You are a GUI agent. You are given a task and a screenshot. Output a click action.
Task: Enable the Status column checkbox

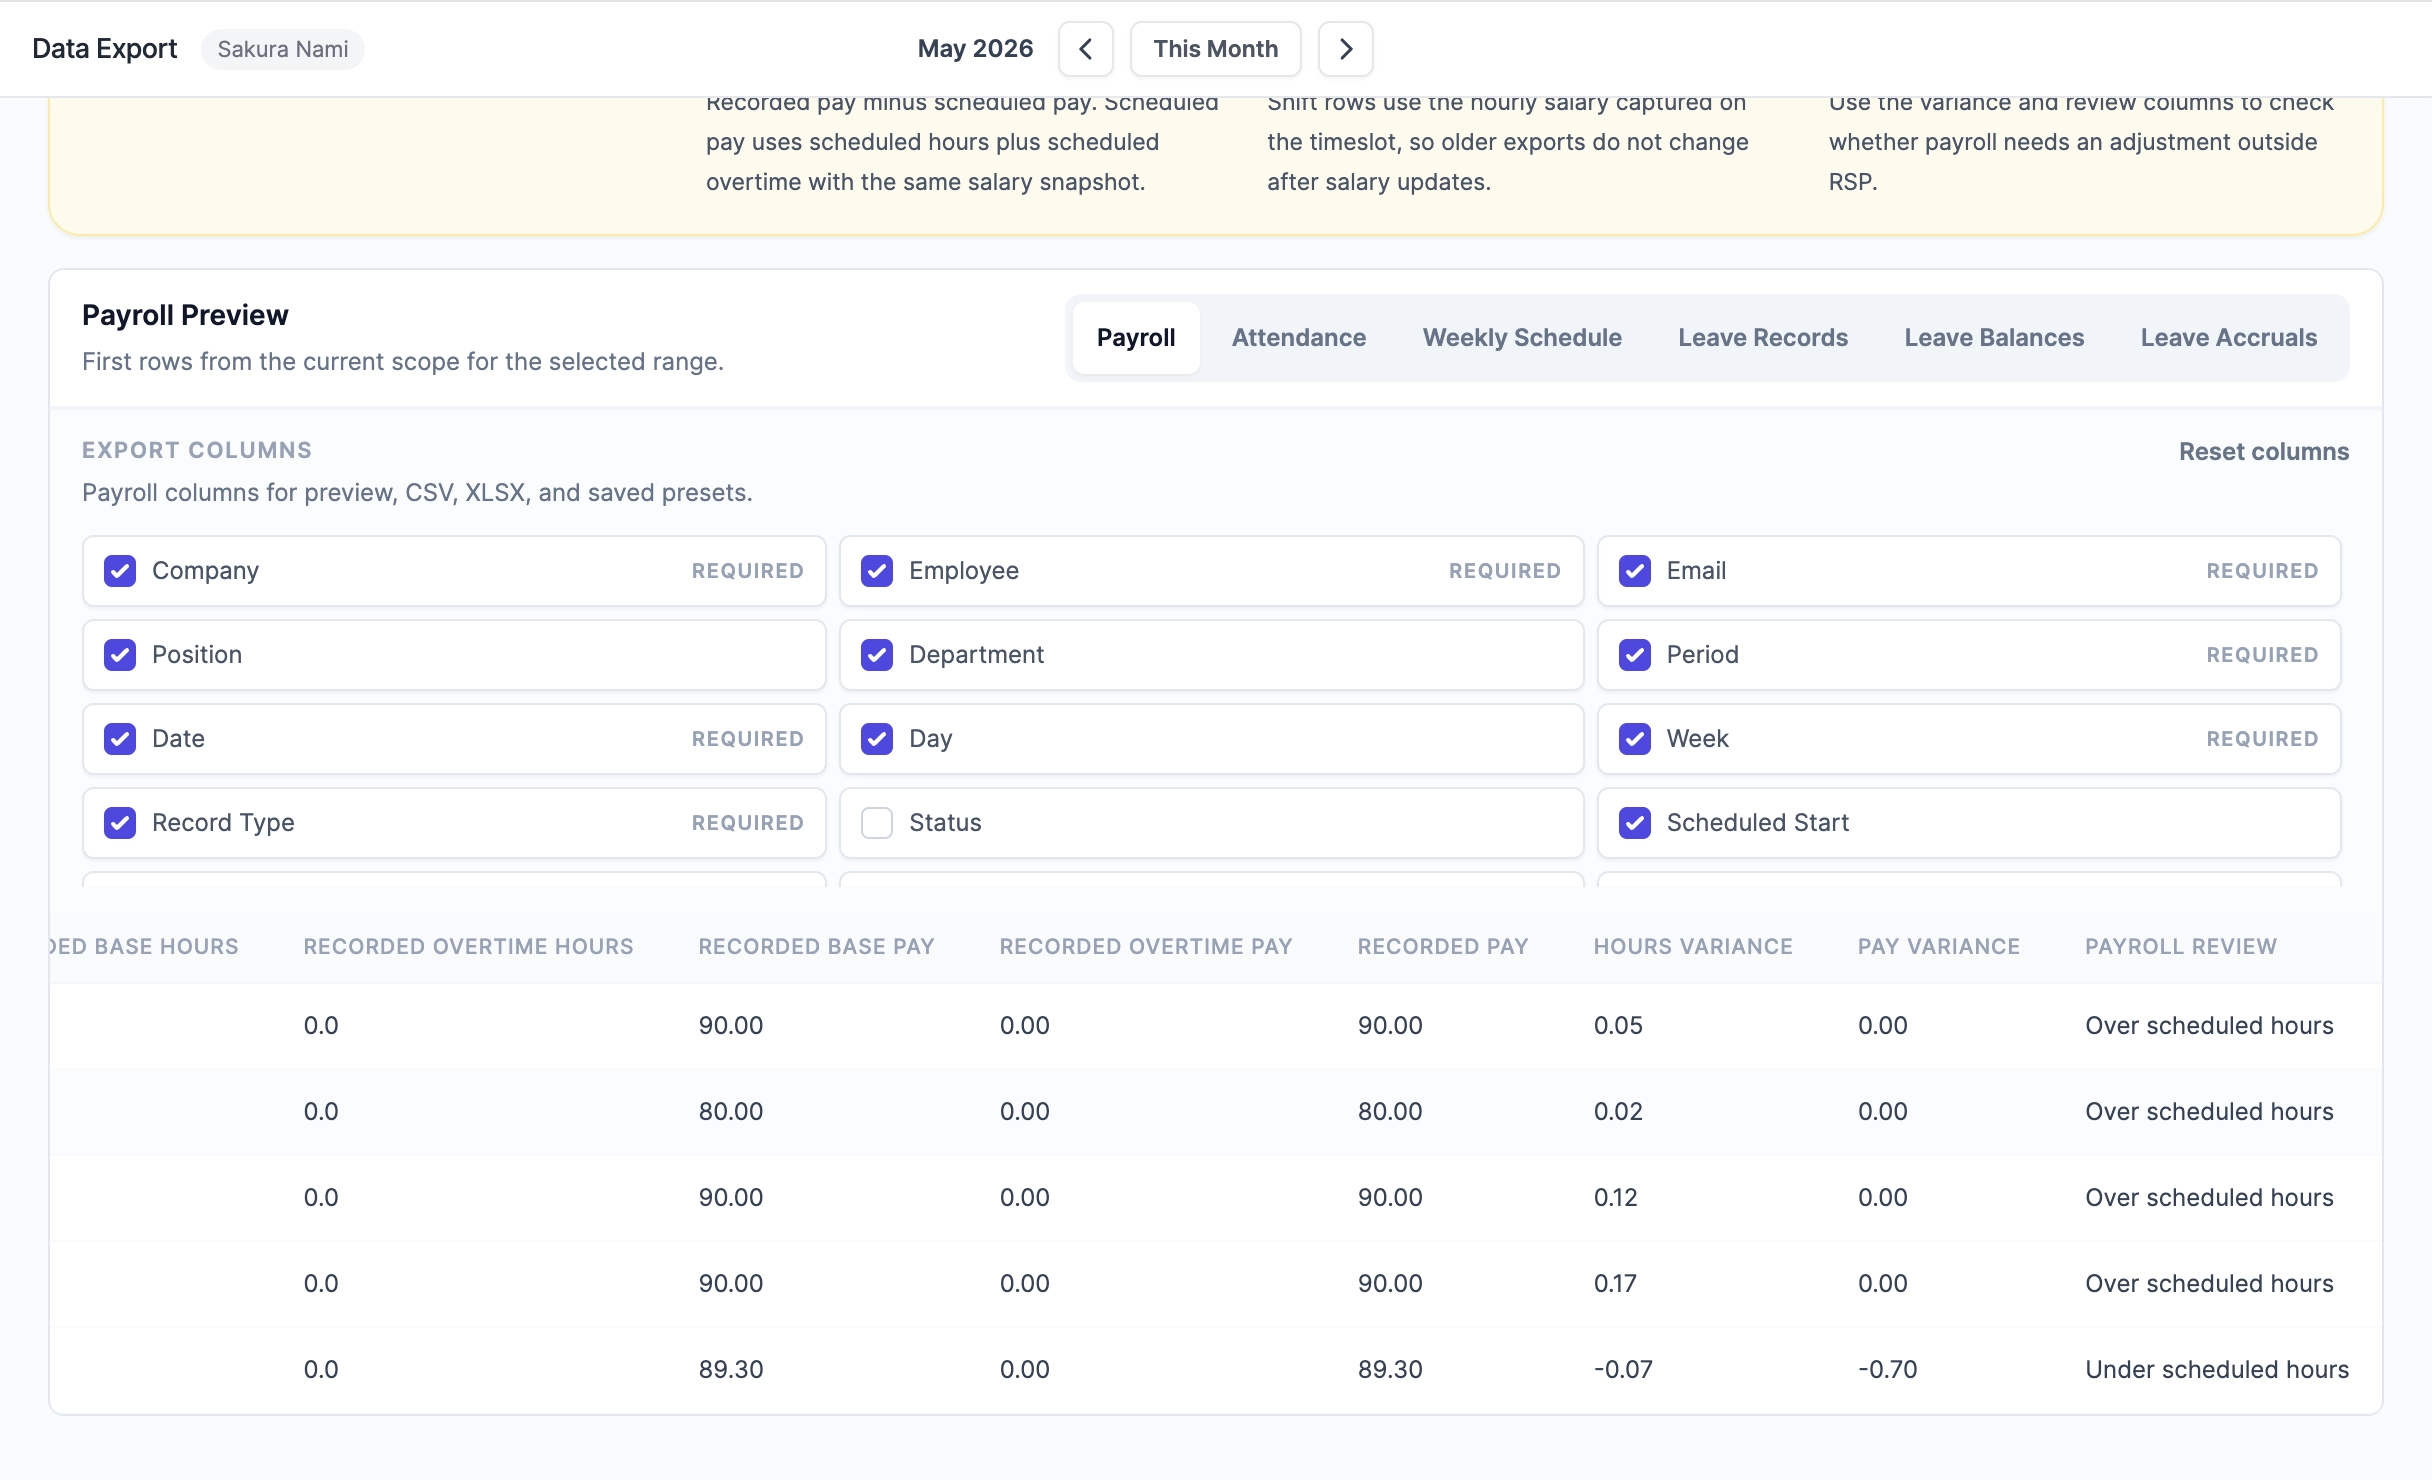click(877, 823)
